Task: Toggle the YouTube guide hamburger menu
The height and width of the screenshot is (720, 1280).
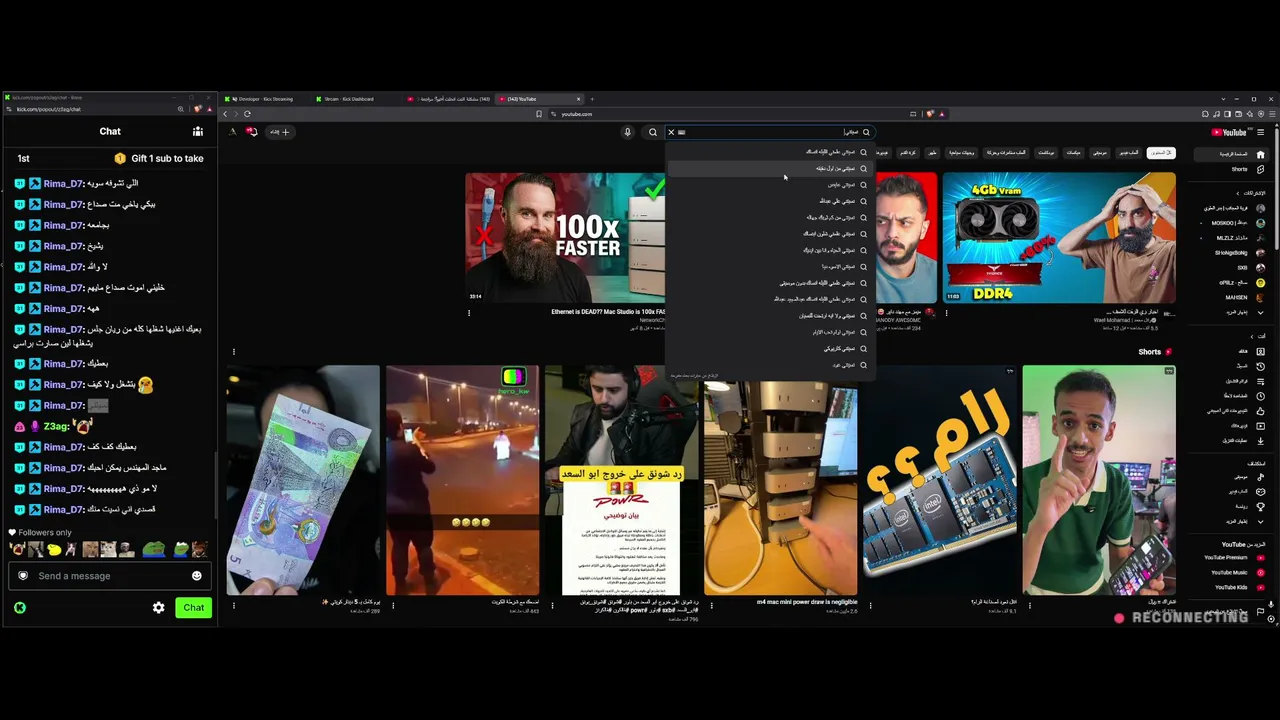Action: (x=1260, y=132)
